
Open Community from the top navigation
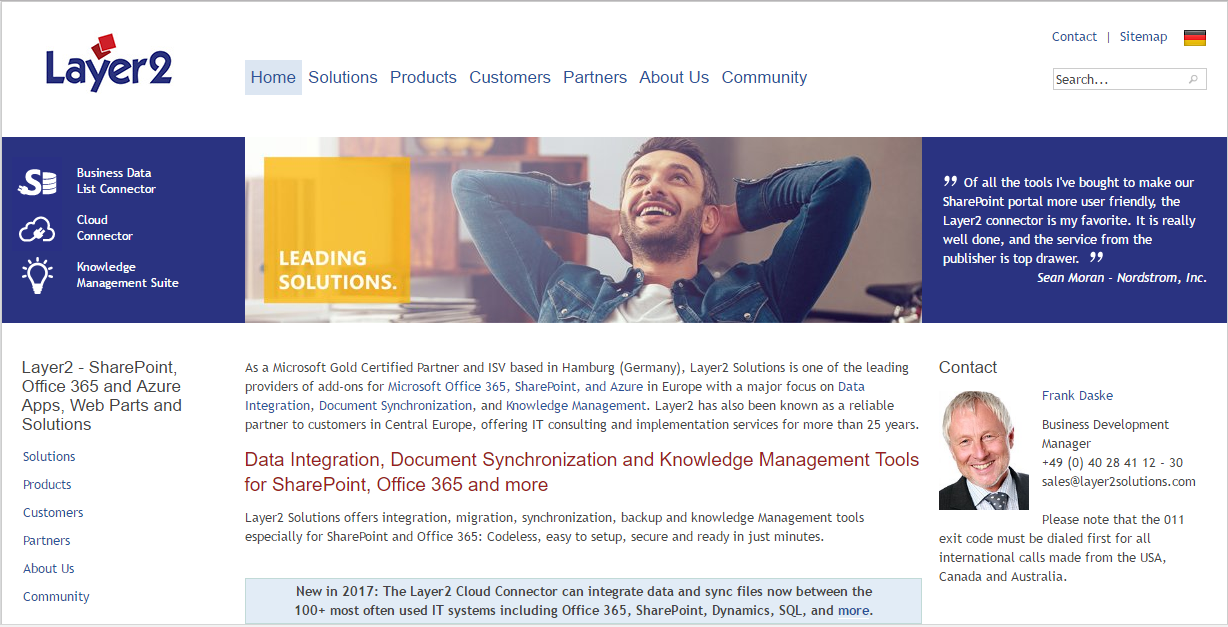[x=764, y=77]
